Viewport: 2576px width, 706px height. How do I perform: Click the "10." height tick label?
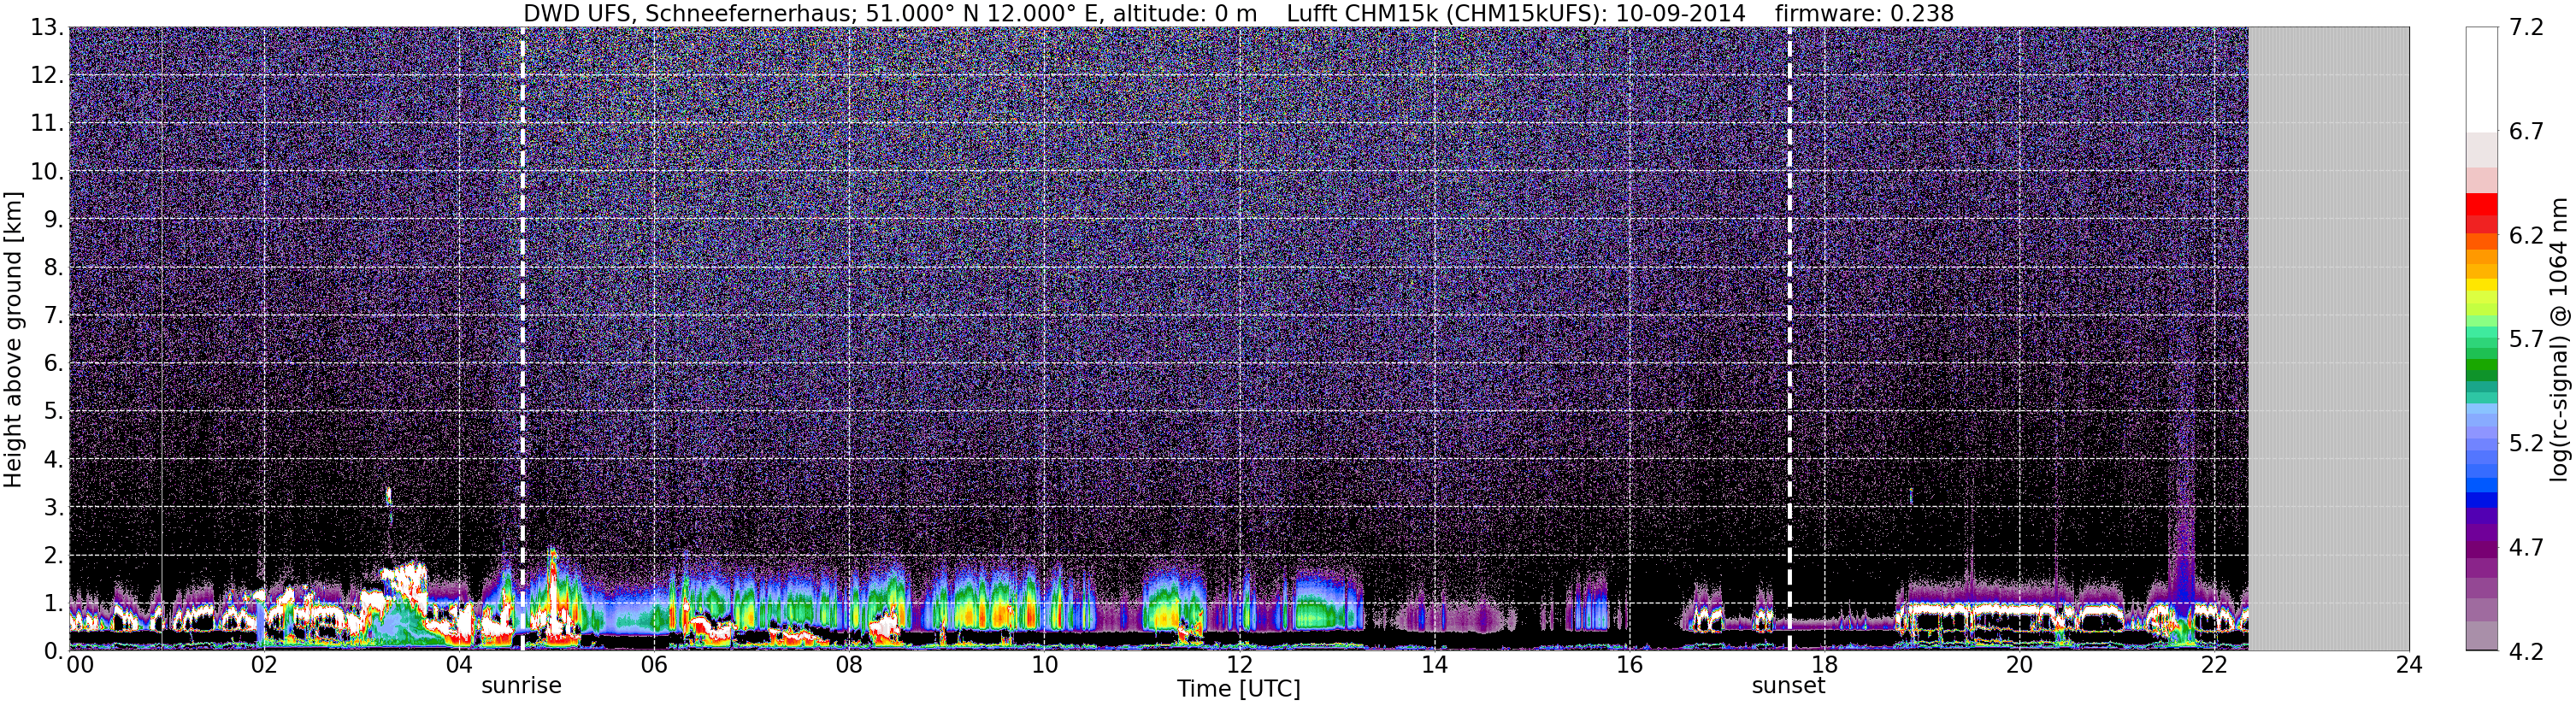46,172
